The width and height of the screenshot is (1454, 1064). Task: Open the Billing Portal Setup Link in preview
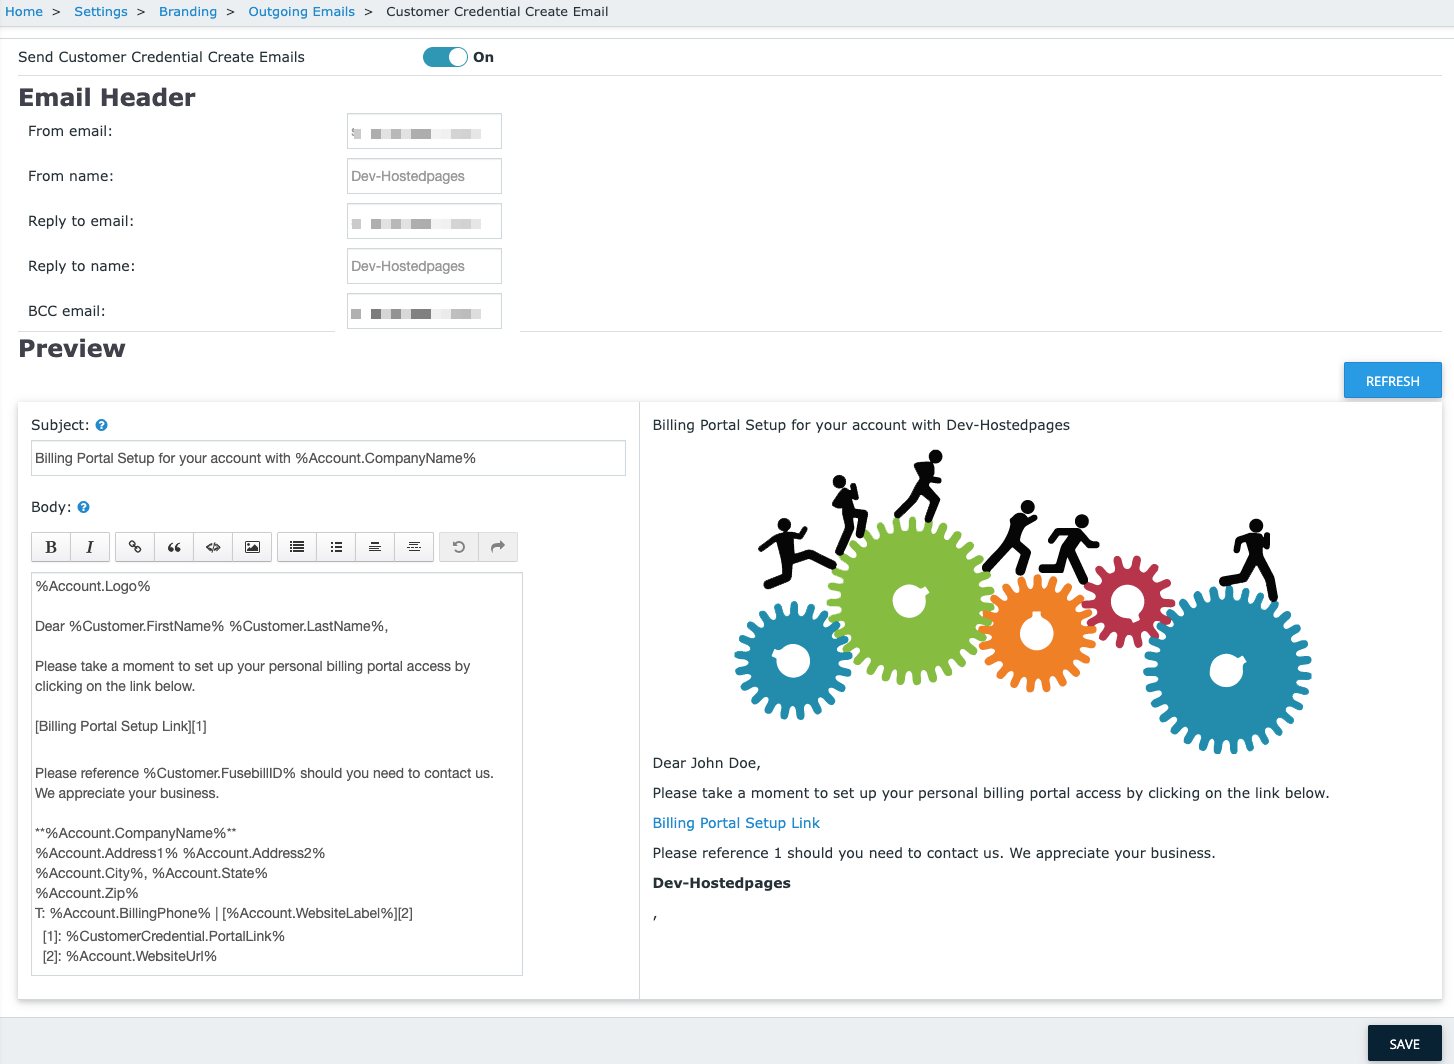click(x=736, y=823)
